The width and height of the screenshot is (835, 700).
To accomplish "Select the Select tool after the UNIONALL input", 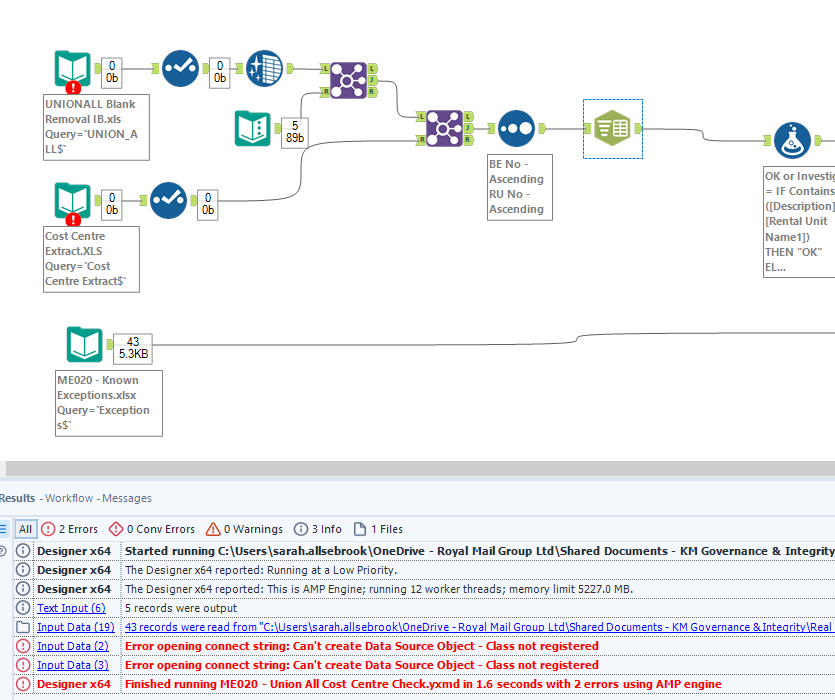I will pos(180,69).
